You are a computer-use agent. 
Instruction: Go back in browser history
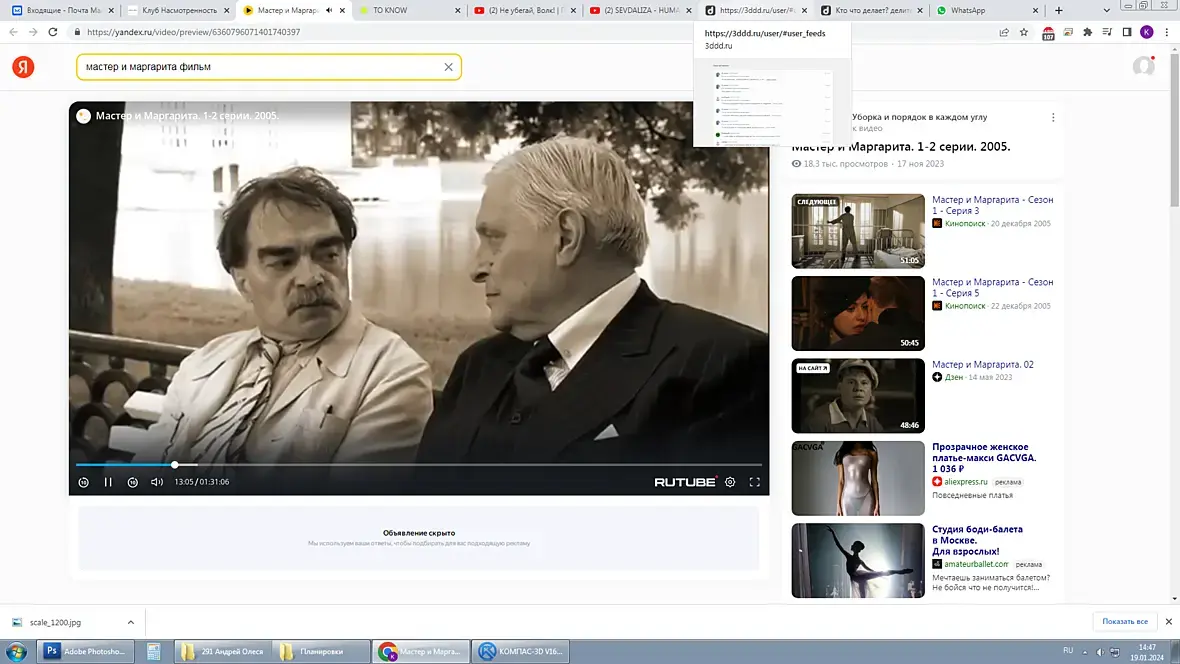point(14,32)
